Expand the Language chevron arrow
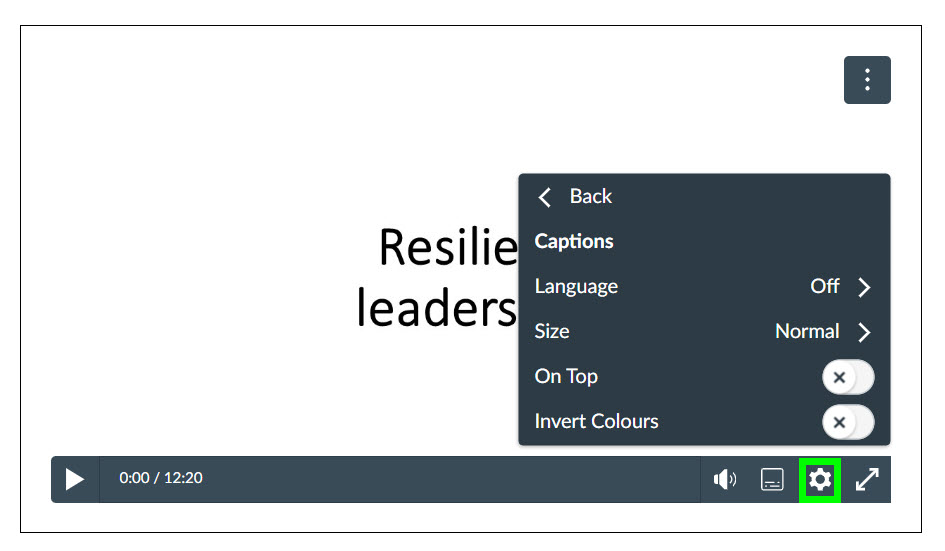The height and width of the screenshot is (551, 945). click(865, 288)
